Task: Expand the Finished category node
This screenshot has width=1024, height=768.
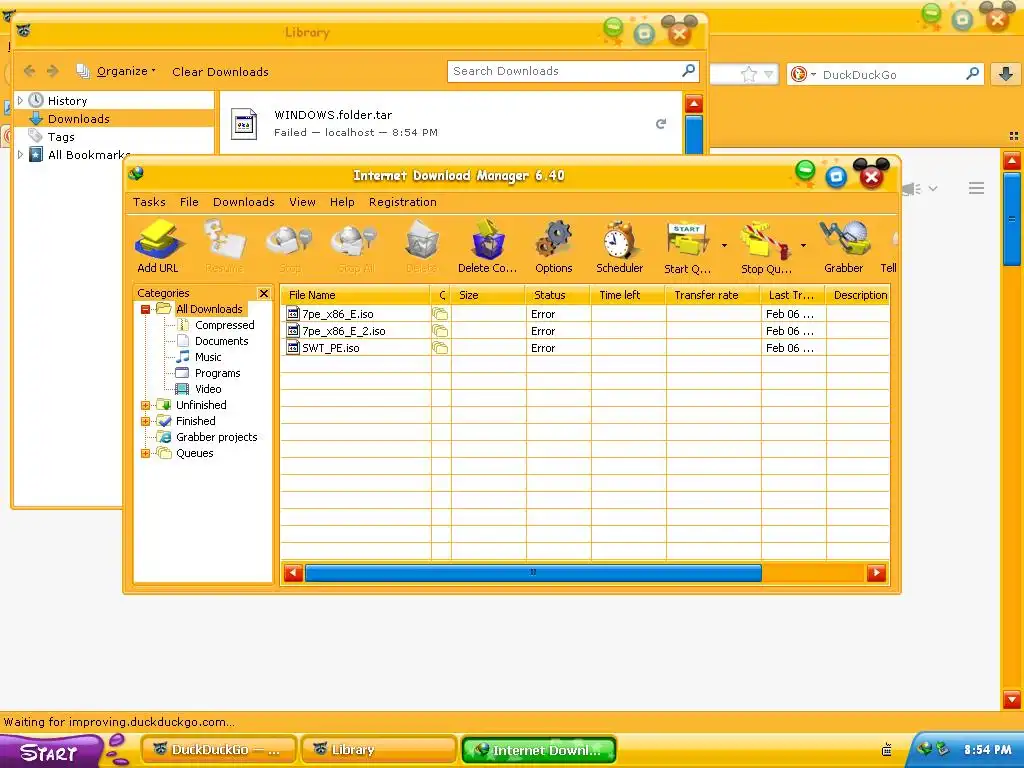Action: pyautogui.click(x=146, y=421)
